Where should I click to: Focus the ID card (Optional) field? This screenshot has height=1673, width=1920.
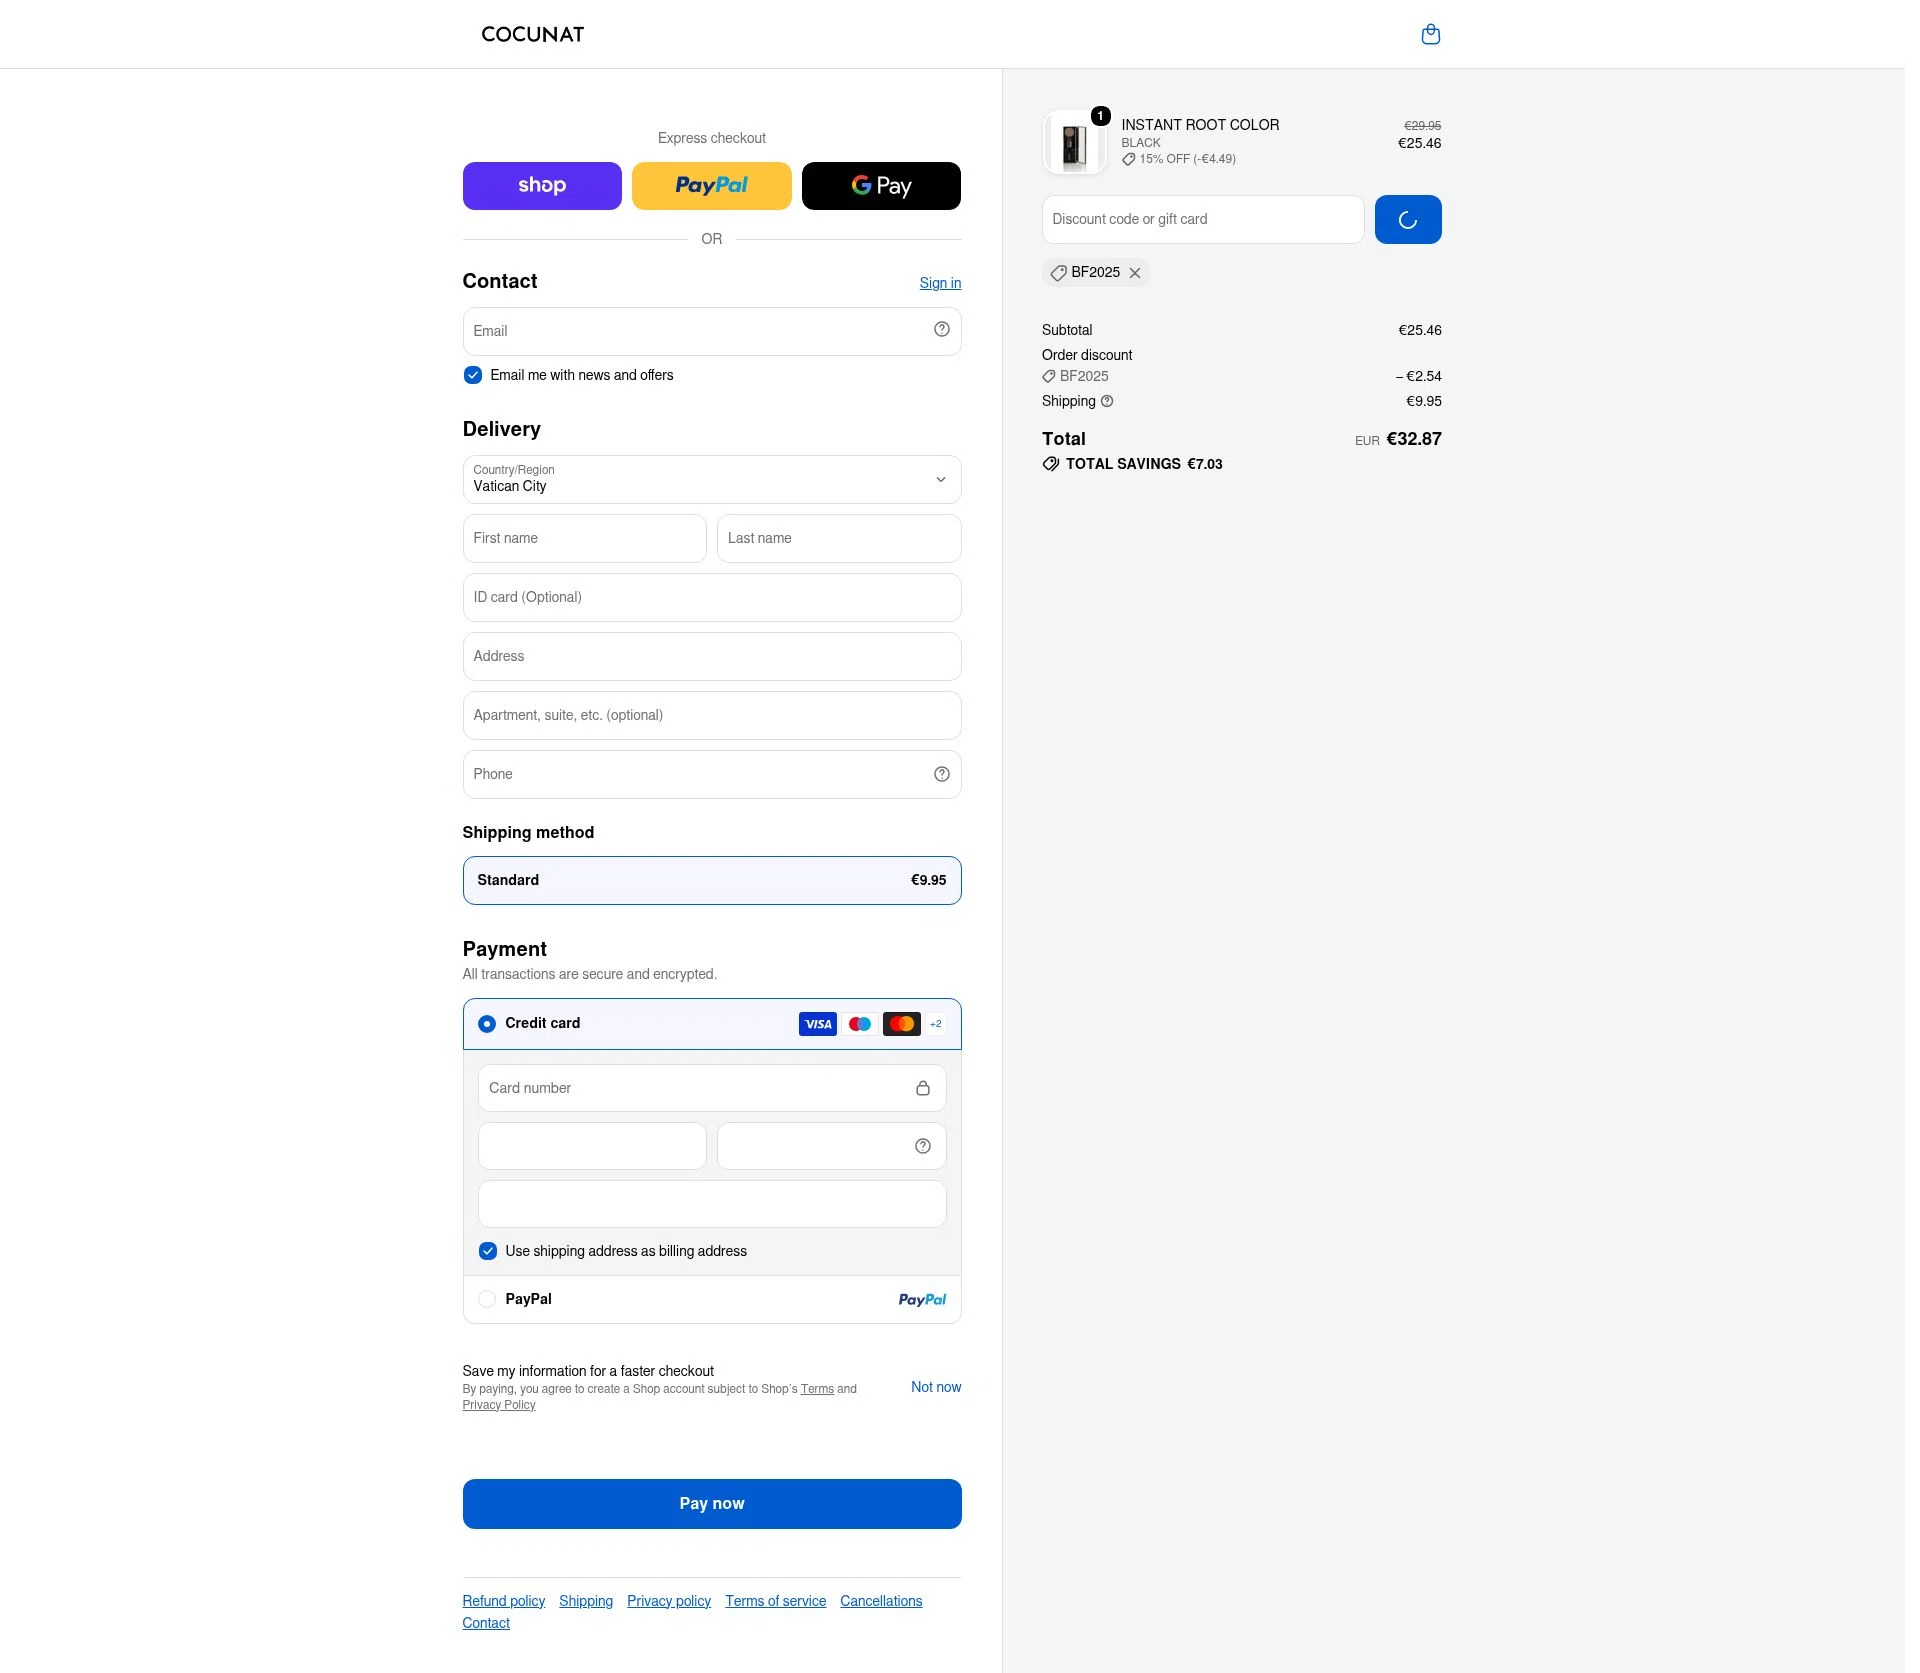[712, 597]
